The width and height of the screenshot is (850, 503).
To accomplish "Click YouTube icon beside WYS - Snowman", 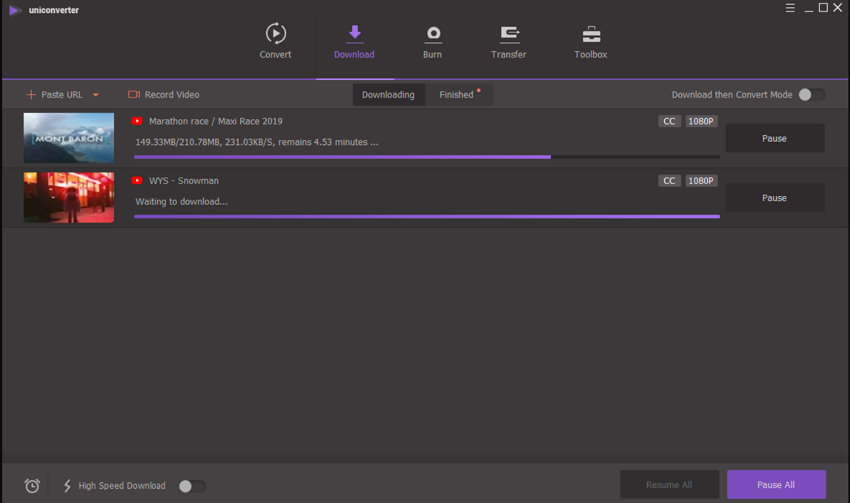I will pyautogui.click(x=137, y=180).
